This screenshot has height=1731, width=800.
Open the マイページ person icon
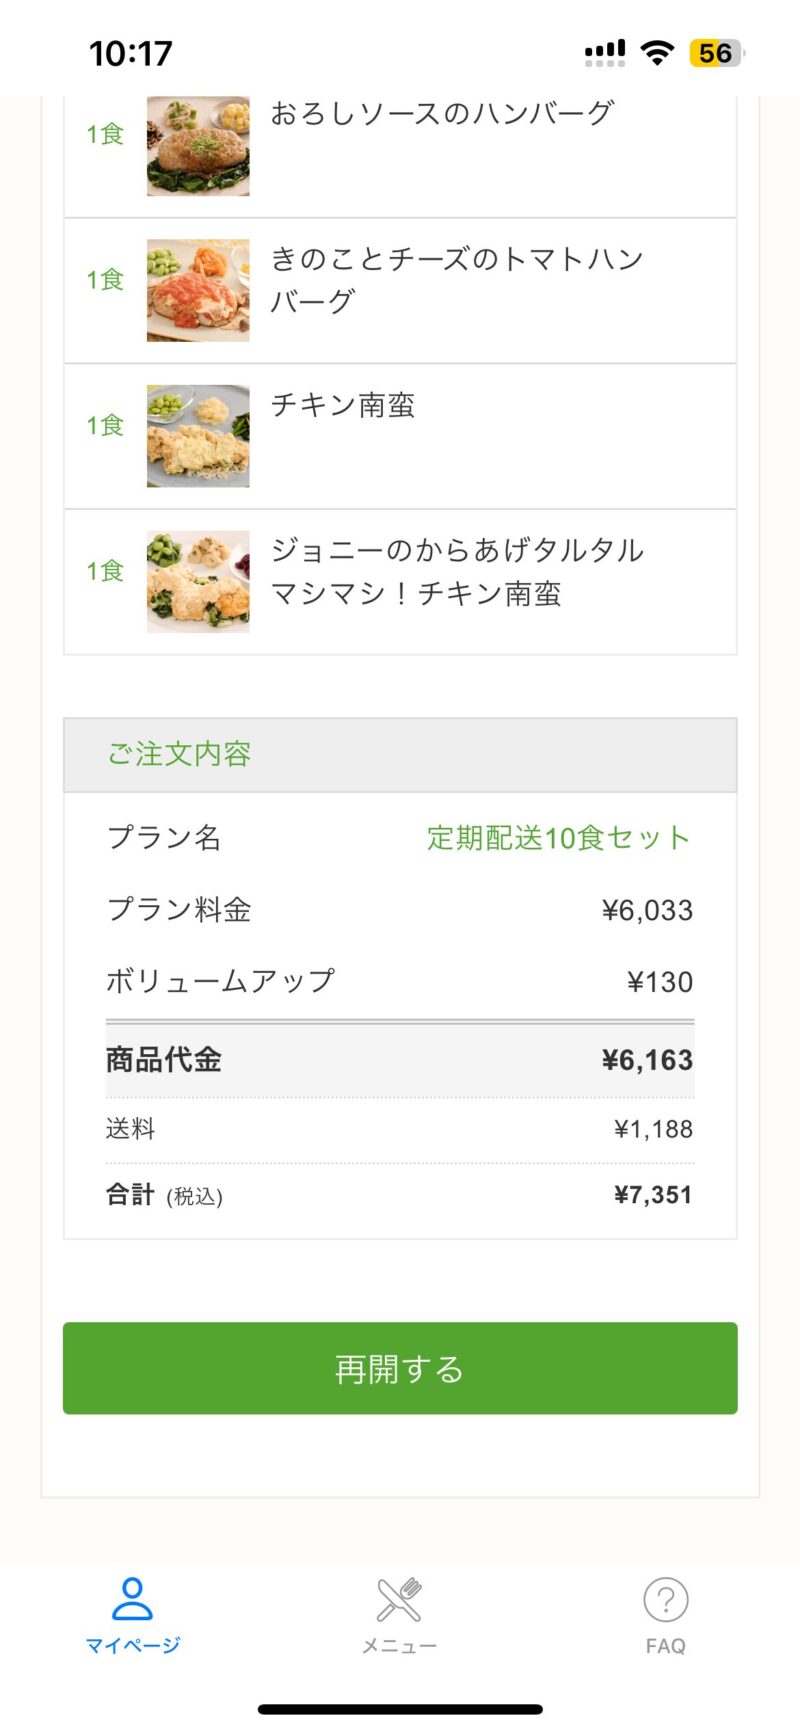coord(132,1598)
